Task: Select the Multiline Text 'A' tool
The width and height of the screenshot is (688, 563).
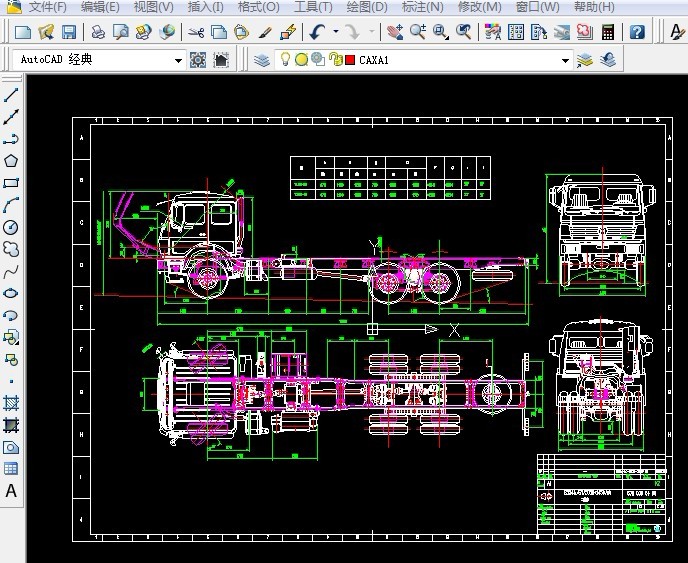Action: (12, 491)
